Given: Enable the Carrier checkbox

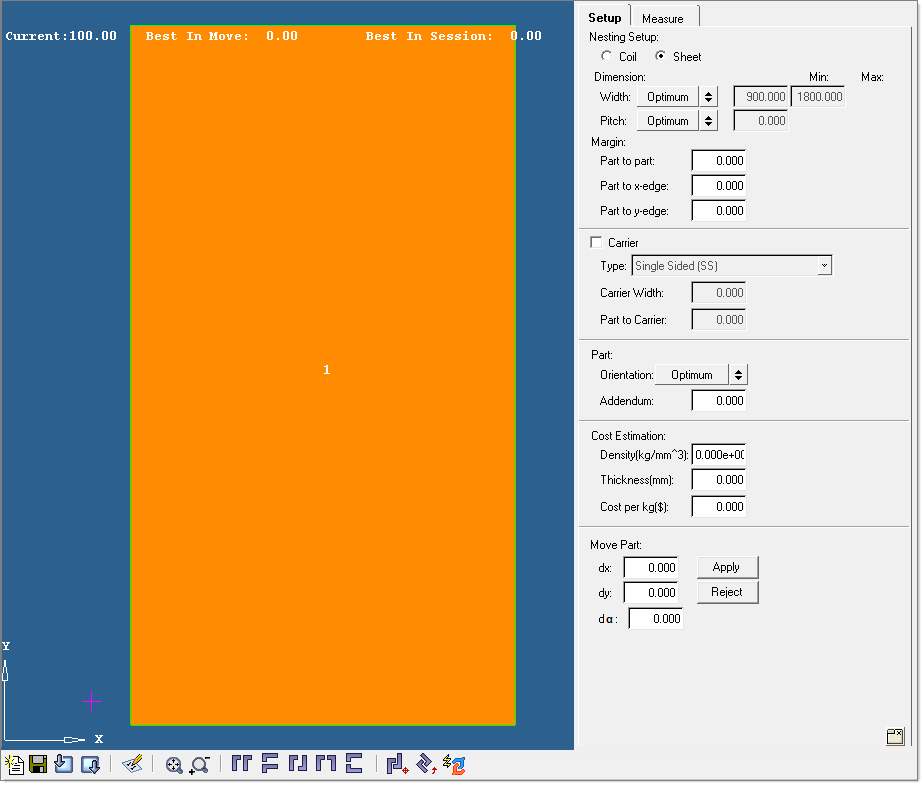Looking at the screenshot, I should coord(594,242).
